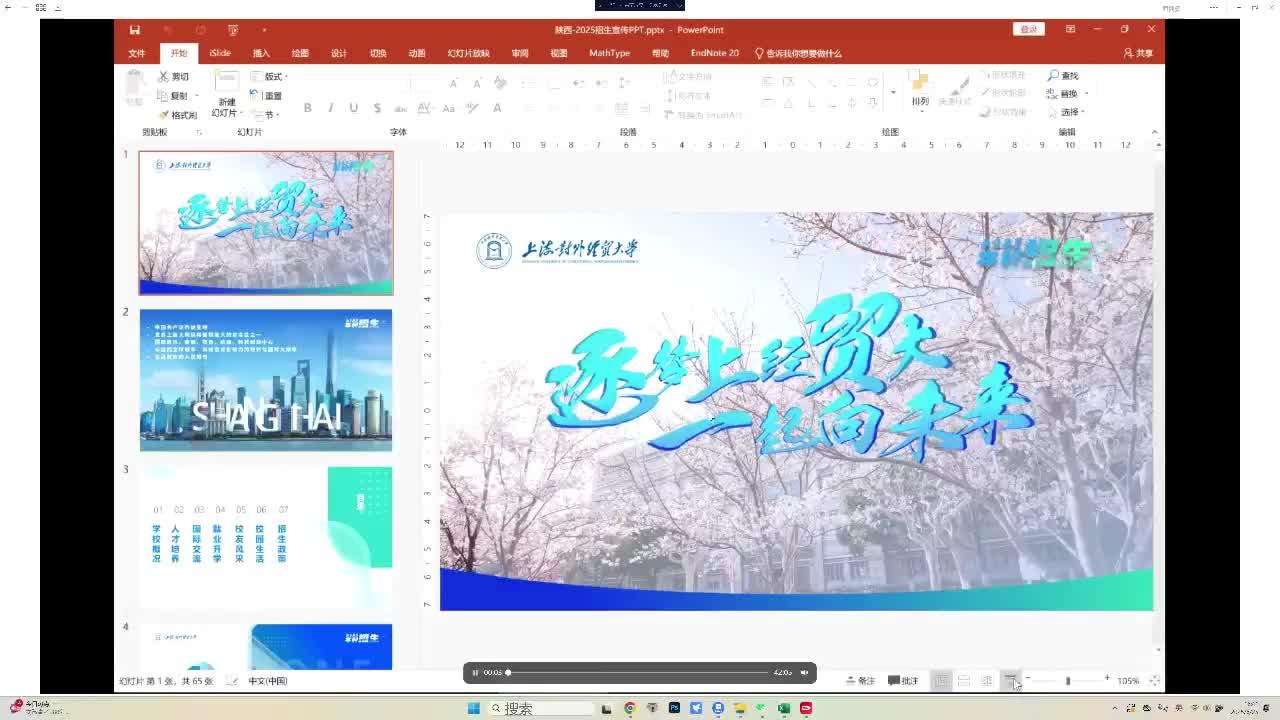The height and width of the screenshot is (720, 1280).
Task: Click the video progress bar
Action: [638, 673]
